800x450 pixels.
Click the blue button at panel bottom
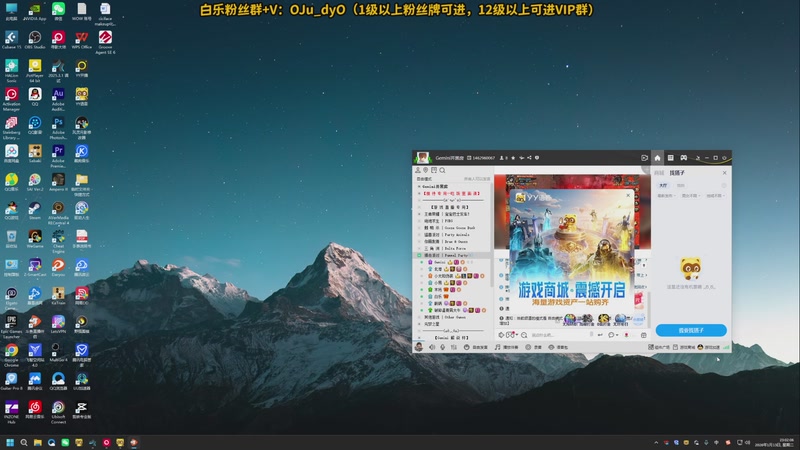point(691,330)
